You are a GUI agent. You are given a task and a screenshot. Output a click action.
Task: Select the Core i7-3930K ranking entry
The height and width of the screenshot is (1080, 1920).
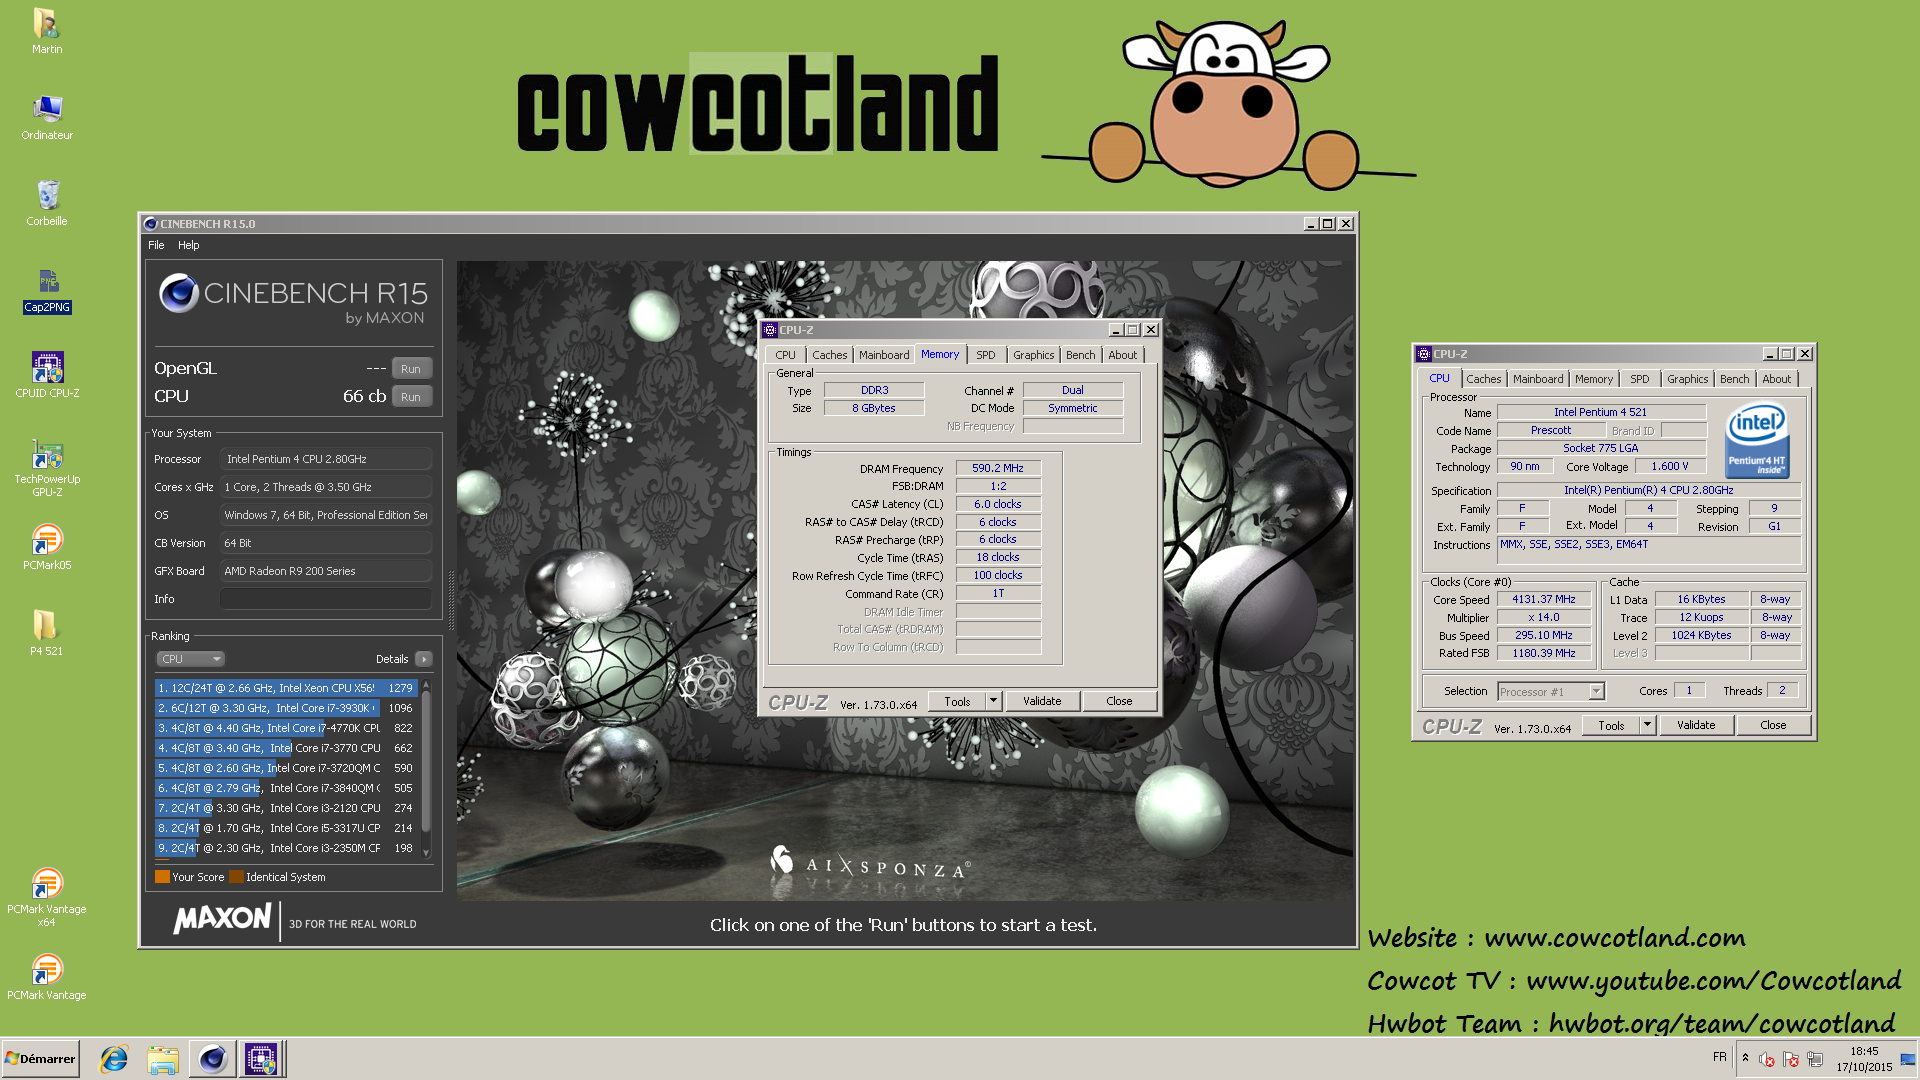pyautogui.click(x=285, y=708)
